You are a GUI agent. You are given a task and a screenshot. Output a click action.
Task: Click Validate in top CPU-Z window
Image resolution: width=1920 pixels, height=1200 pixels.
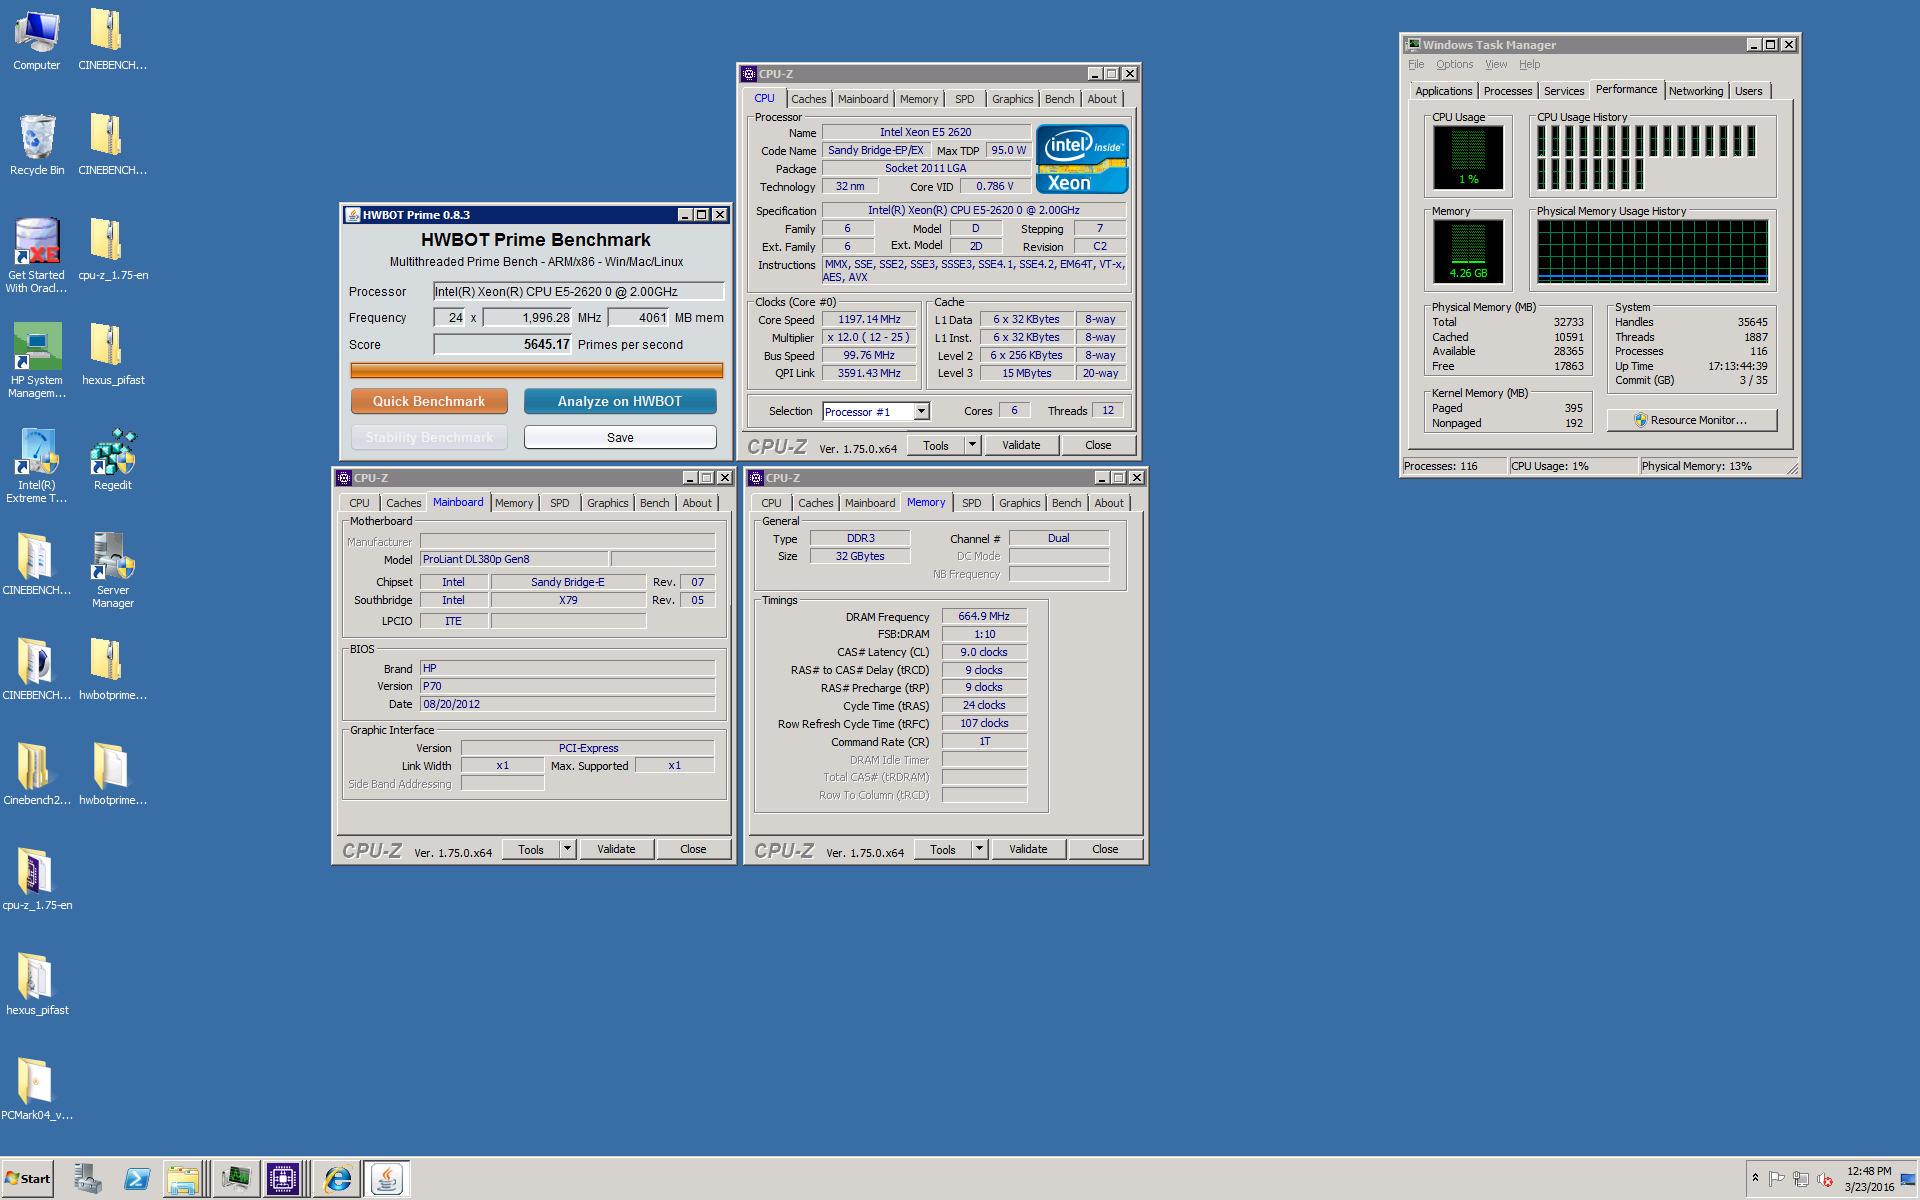pyautogui.click(x=1021, y=445)
